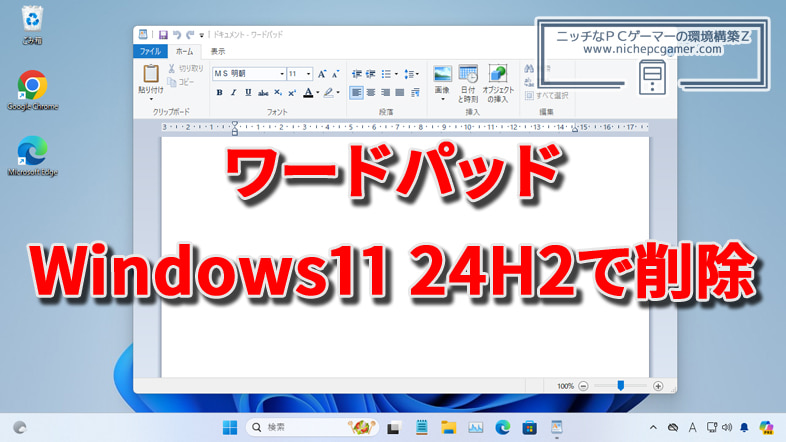Click the Save icon in quick access toolbar
The height and width of the screenshot is (442, 786).
click(x=163, y=35)
